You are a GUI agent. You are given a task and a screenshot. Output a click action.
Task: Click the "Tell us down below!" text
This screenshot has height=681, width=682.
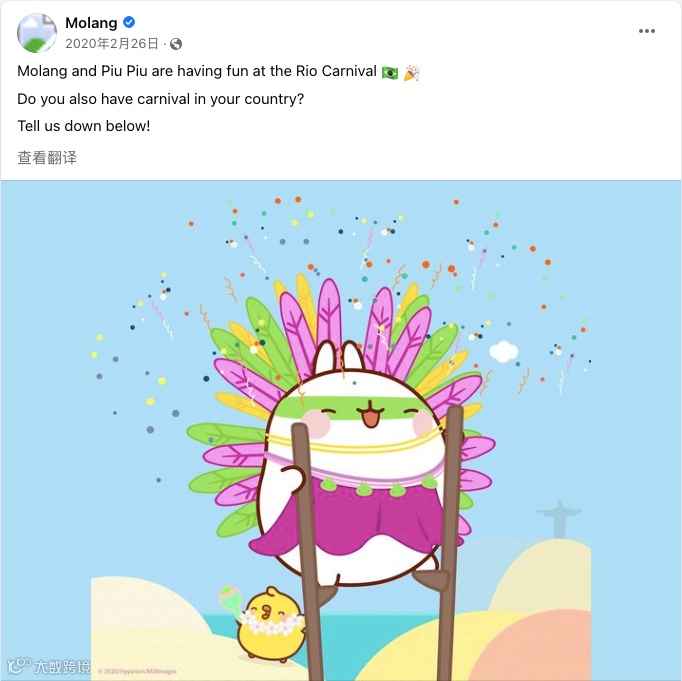(x=84, y=126)
